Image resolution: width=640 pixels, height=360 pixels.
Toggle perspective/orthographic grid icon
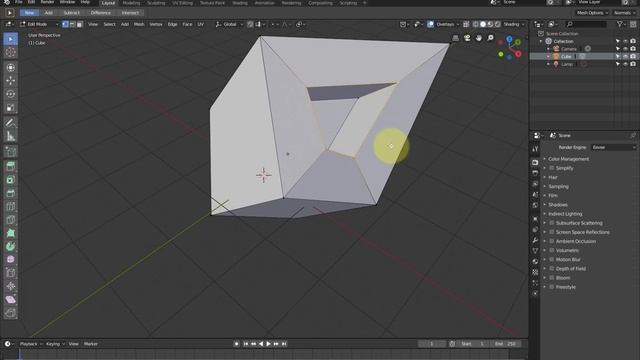pos(456,38)
